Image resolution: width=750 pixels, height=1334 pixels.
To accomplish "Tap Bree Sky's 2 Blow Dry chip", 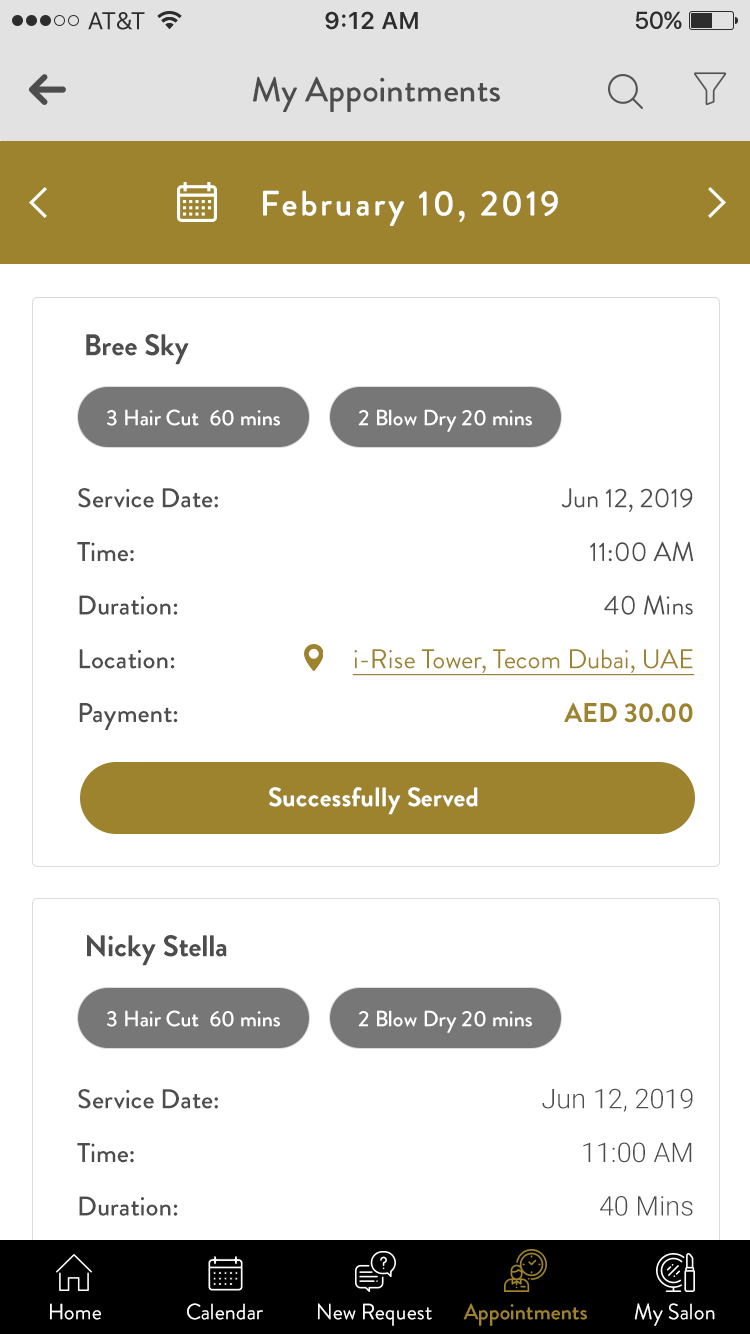I will pos(445,418).
